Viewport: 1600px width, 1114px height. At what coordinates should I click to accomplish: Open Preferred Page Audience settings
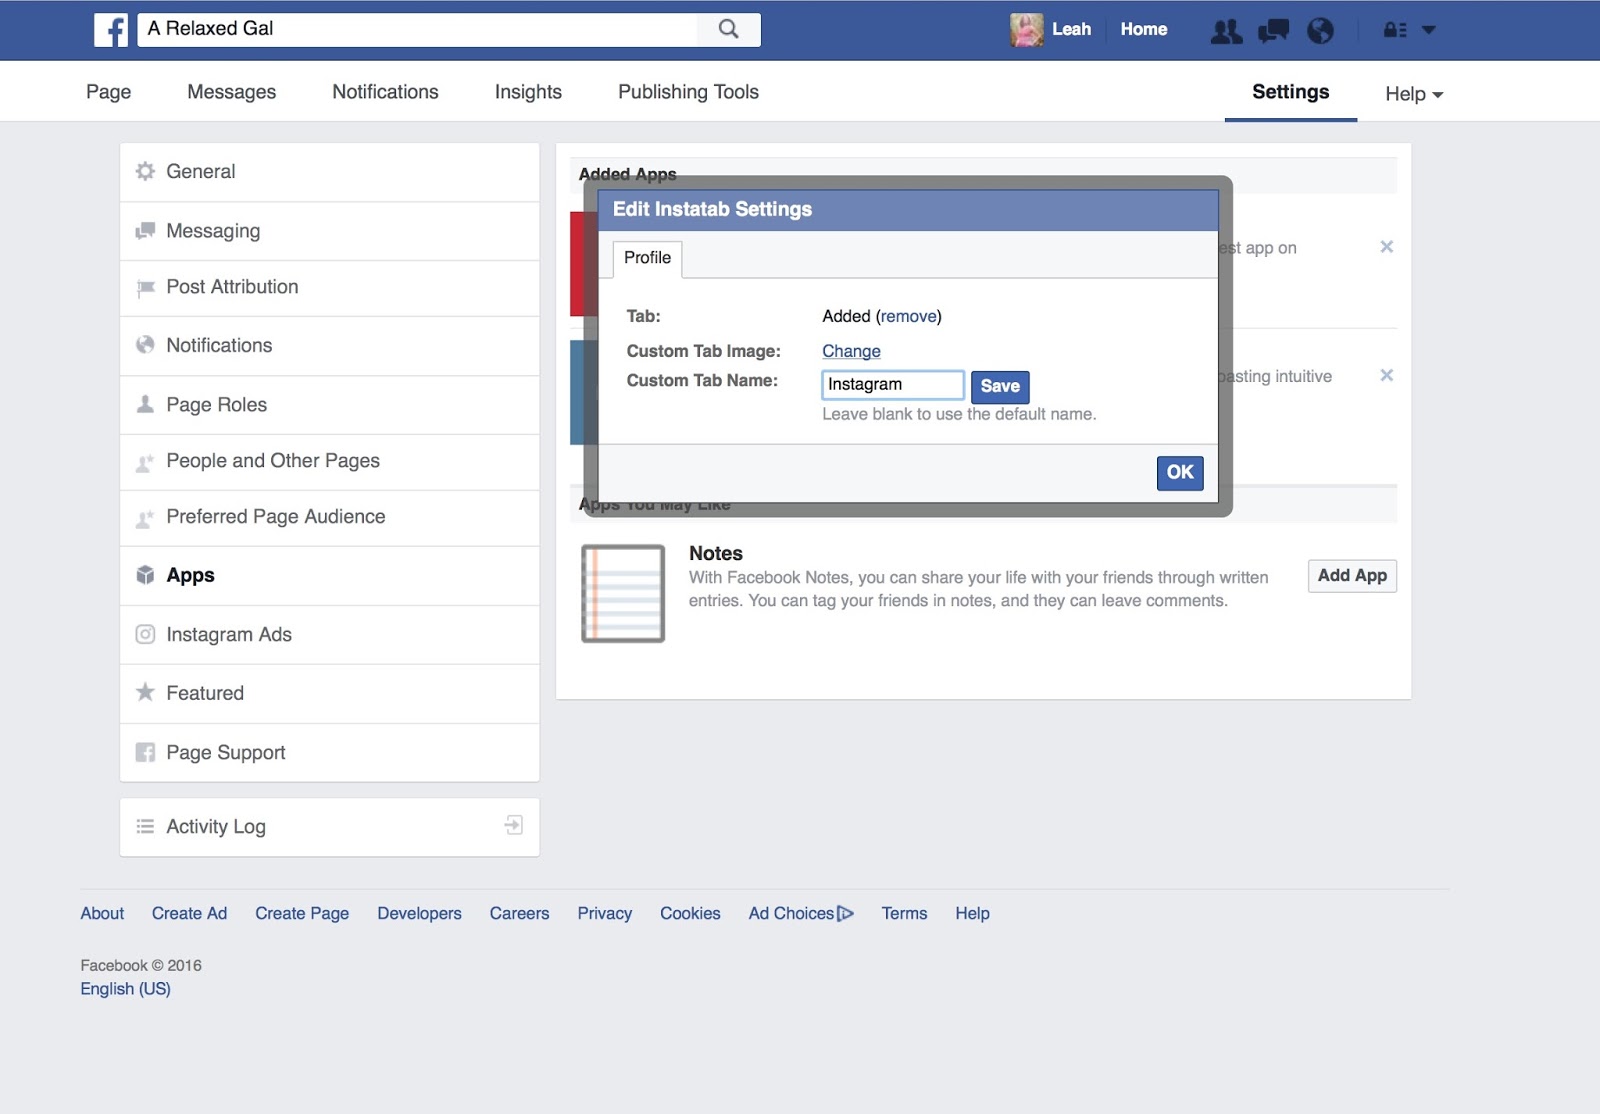(x=330, y=518)
